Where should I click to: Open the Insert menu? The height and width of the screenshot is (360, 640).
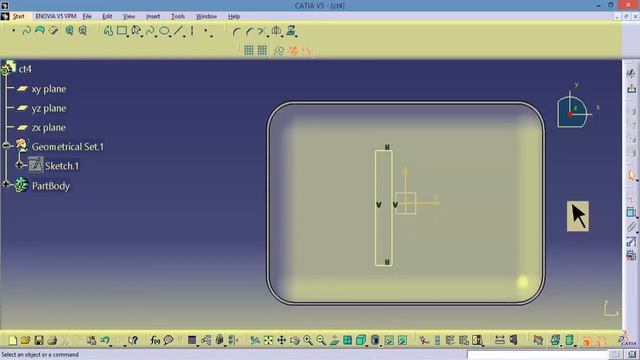point(153,16)
